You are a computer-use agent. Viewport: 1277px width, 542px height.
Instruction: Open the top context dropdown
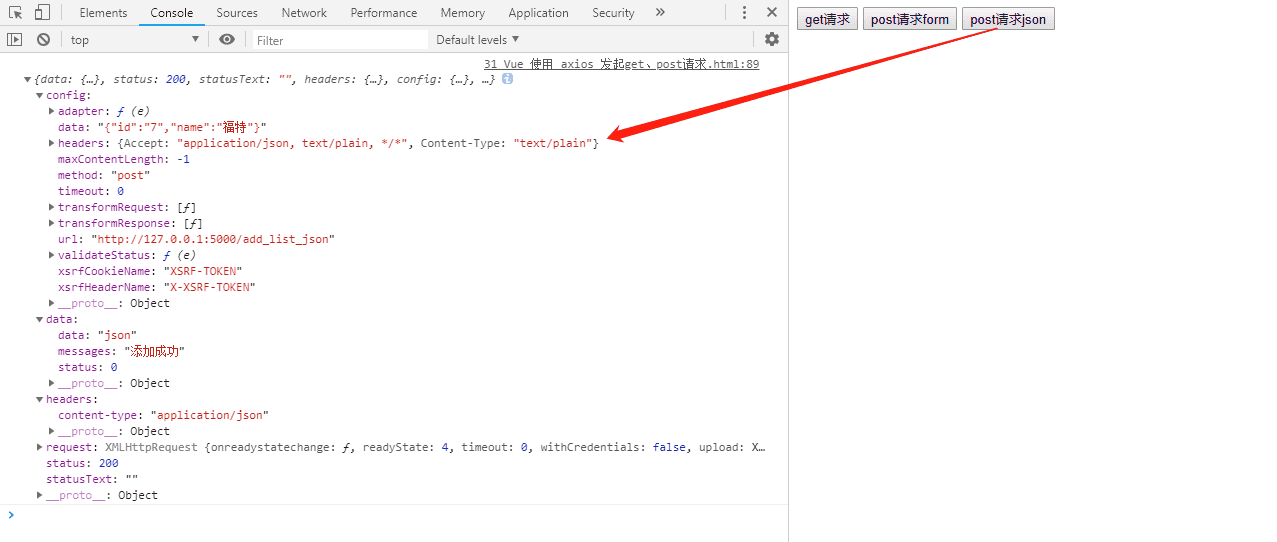pyautogui.click(x=135, y=39)
